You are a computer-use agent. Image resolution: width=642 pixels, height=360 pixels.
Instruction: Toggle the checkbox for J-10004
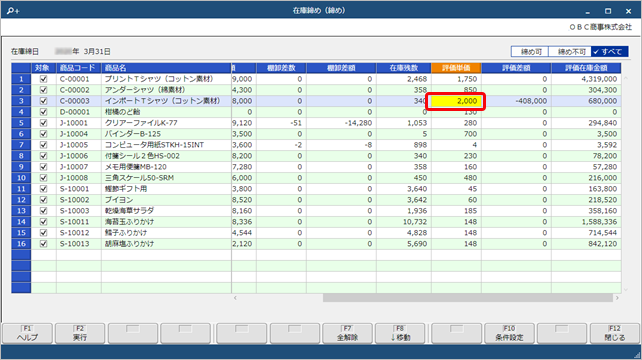[43, 134]
